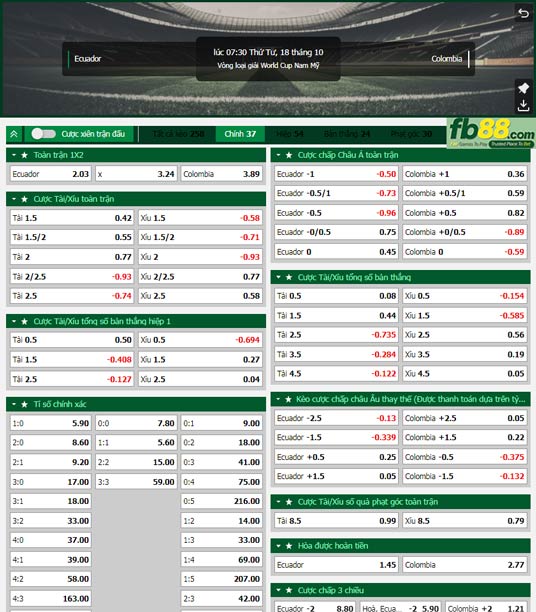The height and width of the screenshot is (612, 536).
Task: Click the download icon below the pin
Action: coord(523,105)
